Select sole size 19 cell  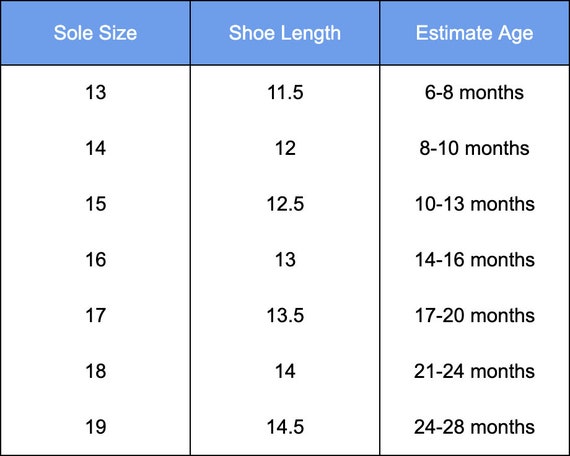click(96, 427)
